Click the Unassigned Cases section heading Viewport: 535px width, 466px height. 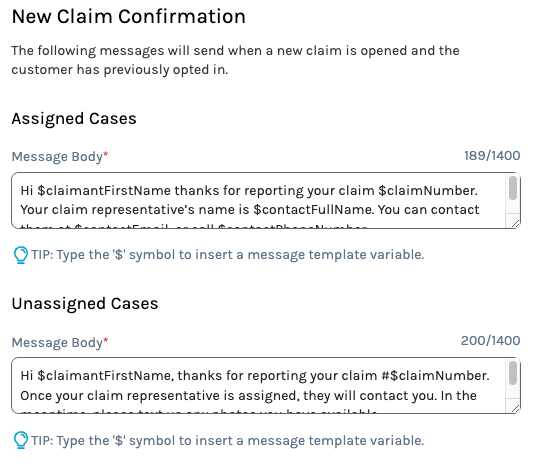coord(85,304)
